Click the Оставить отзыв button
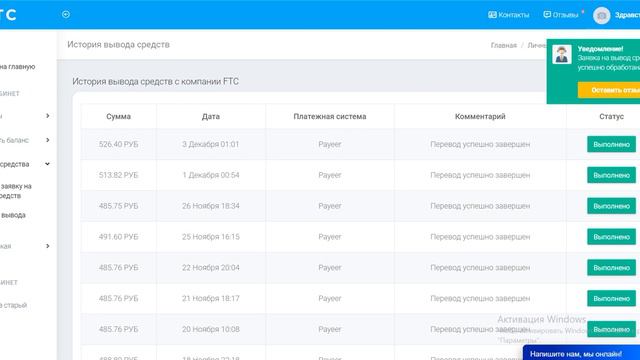Viewport: 640px width, 360px height. (x=609, y=90)
